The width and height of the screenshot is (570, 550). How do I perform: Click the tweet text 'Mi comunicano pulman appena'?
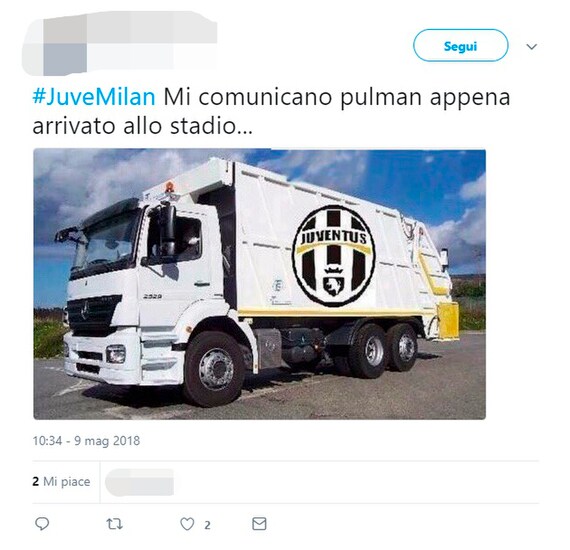click(337, 97)
